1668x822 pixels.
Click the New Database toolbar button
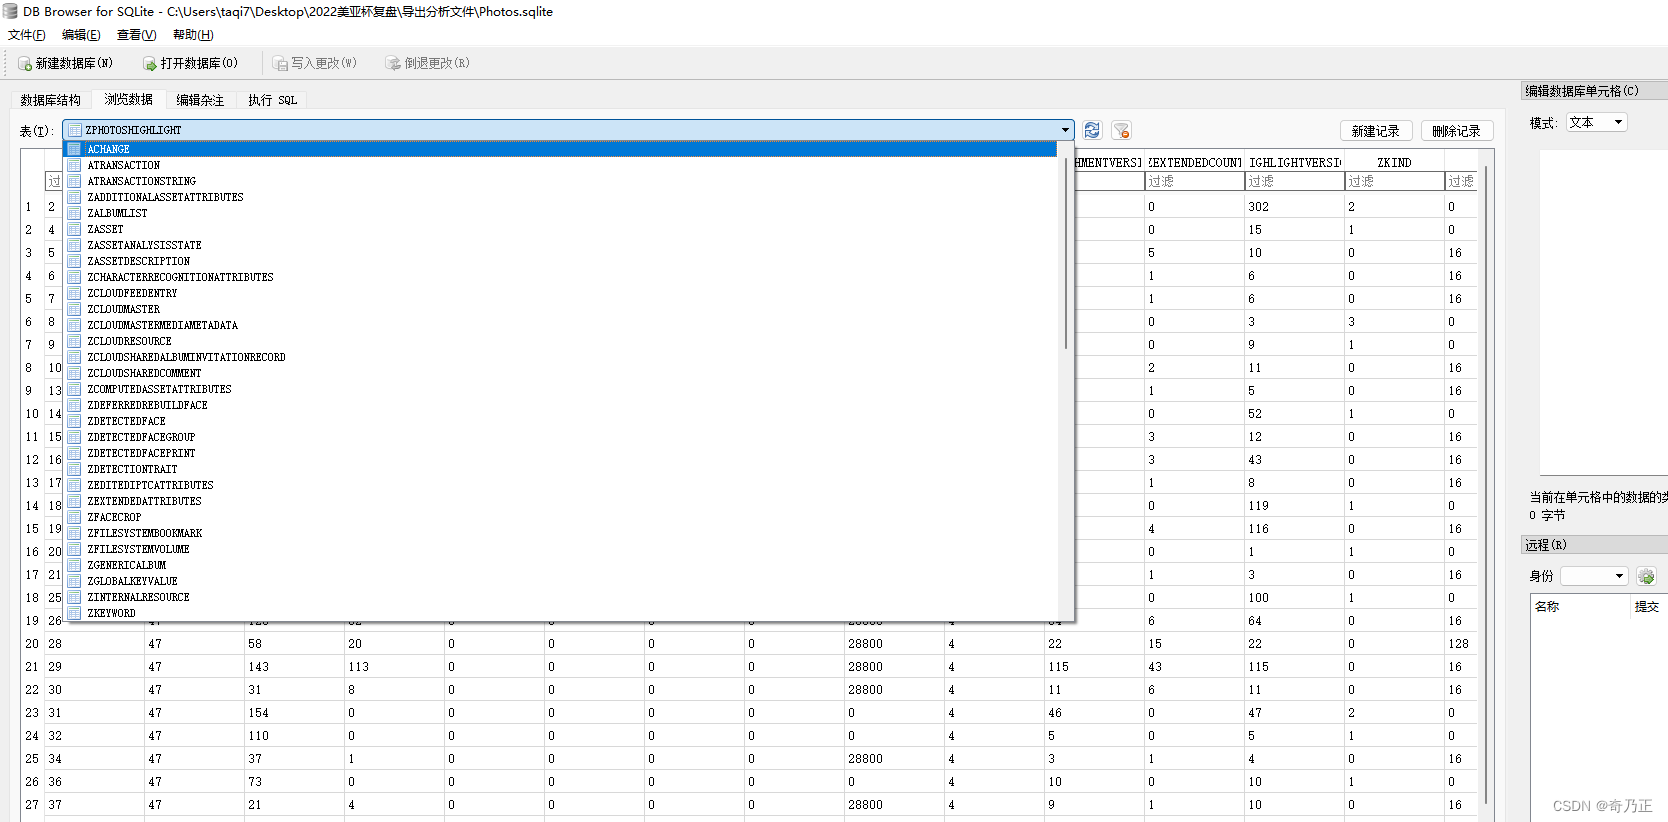point(66,63)
